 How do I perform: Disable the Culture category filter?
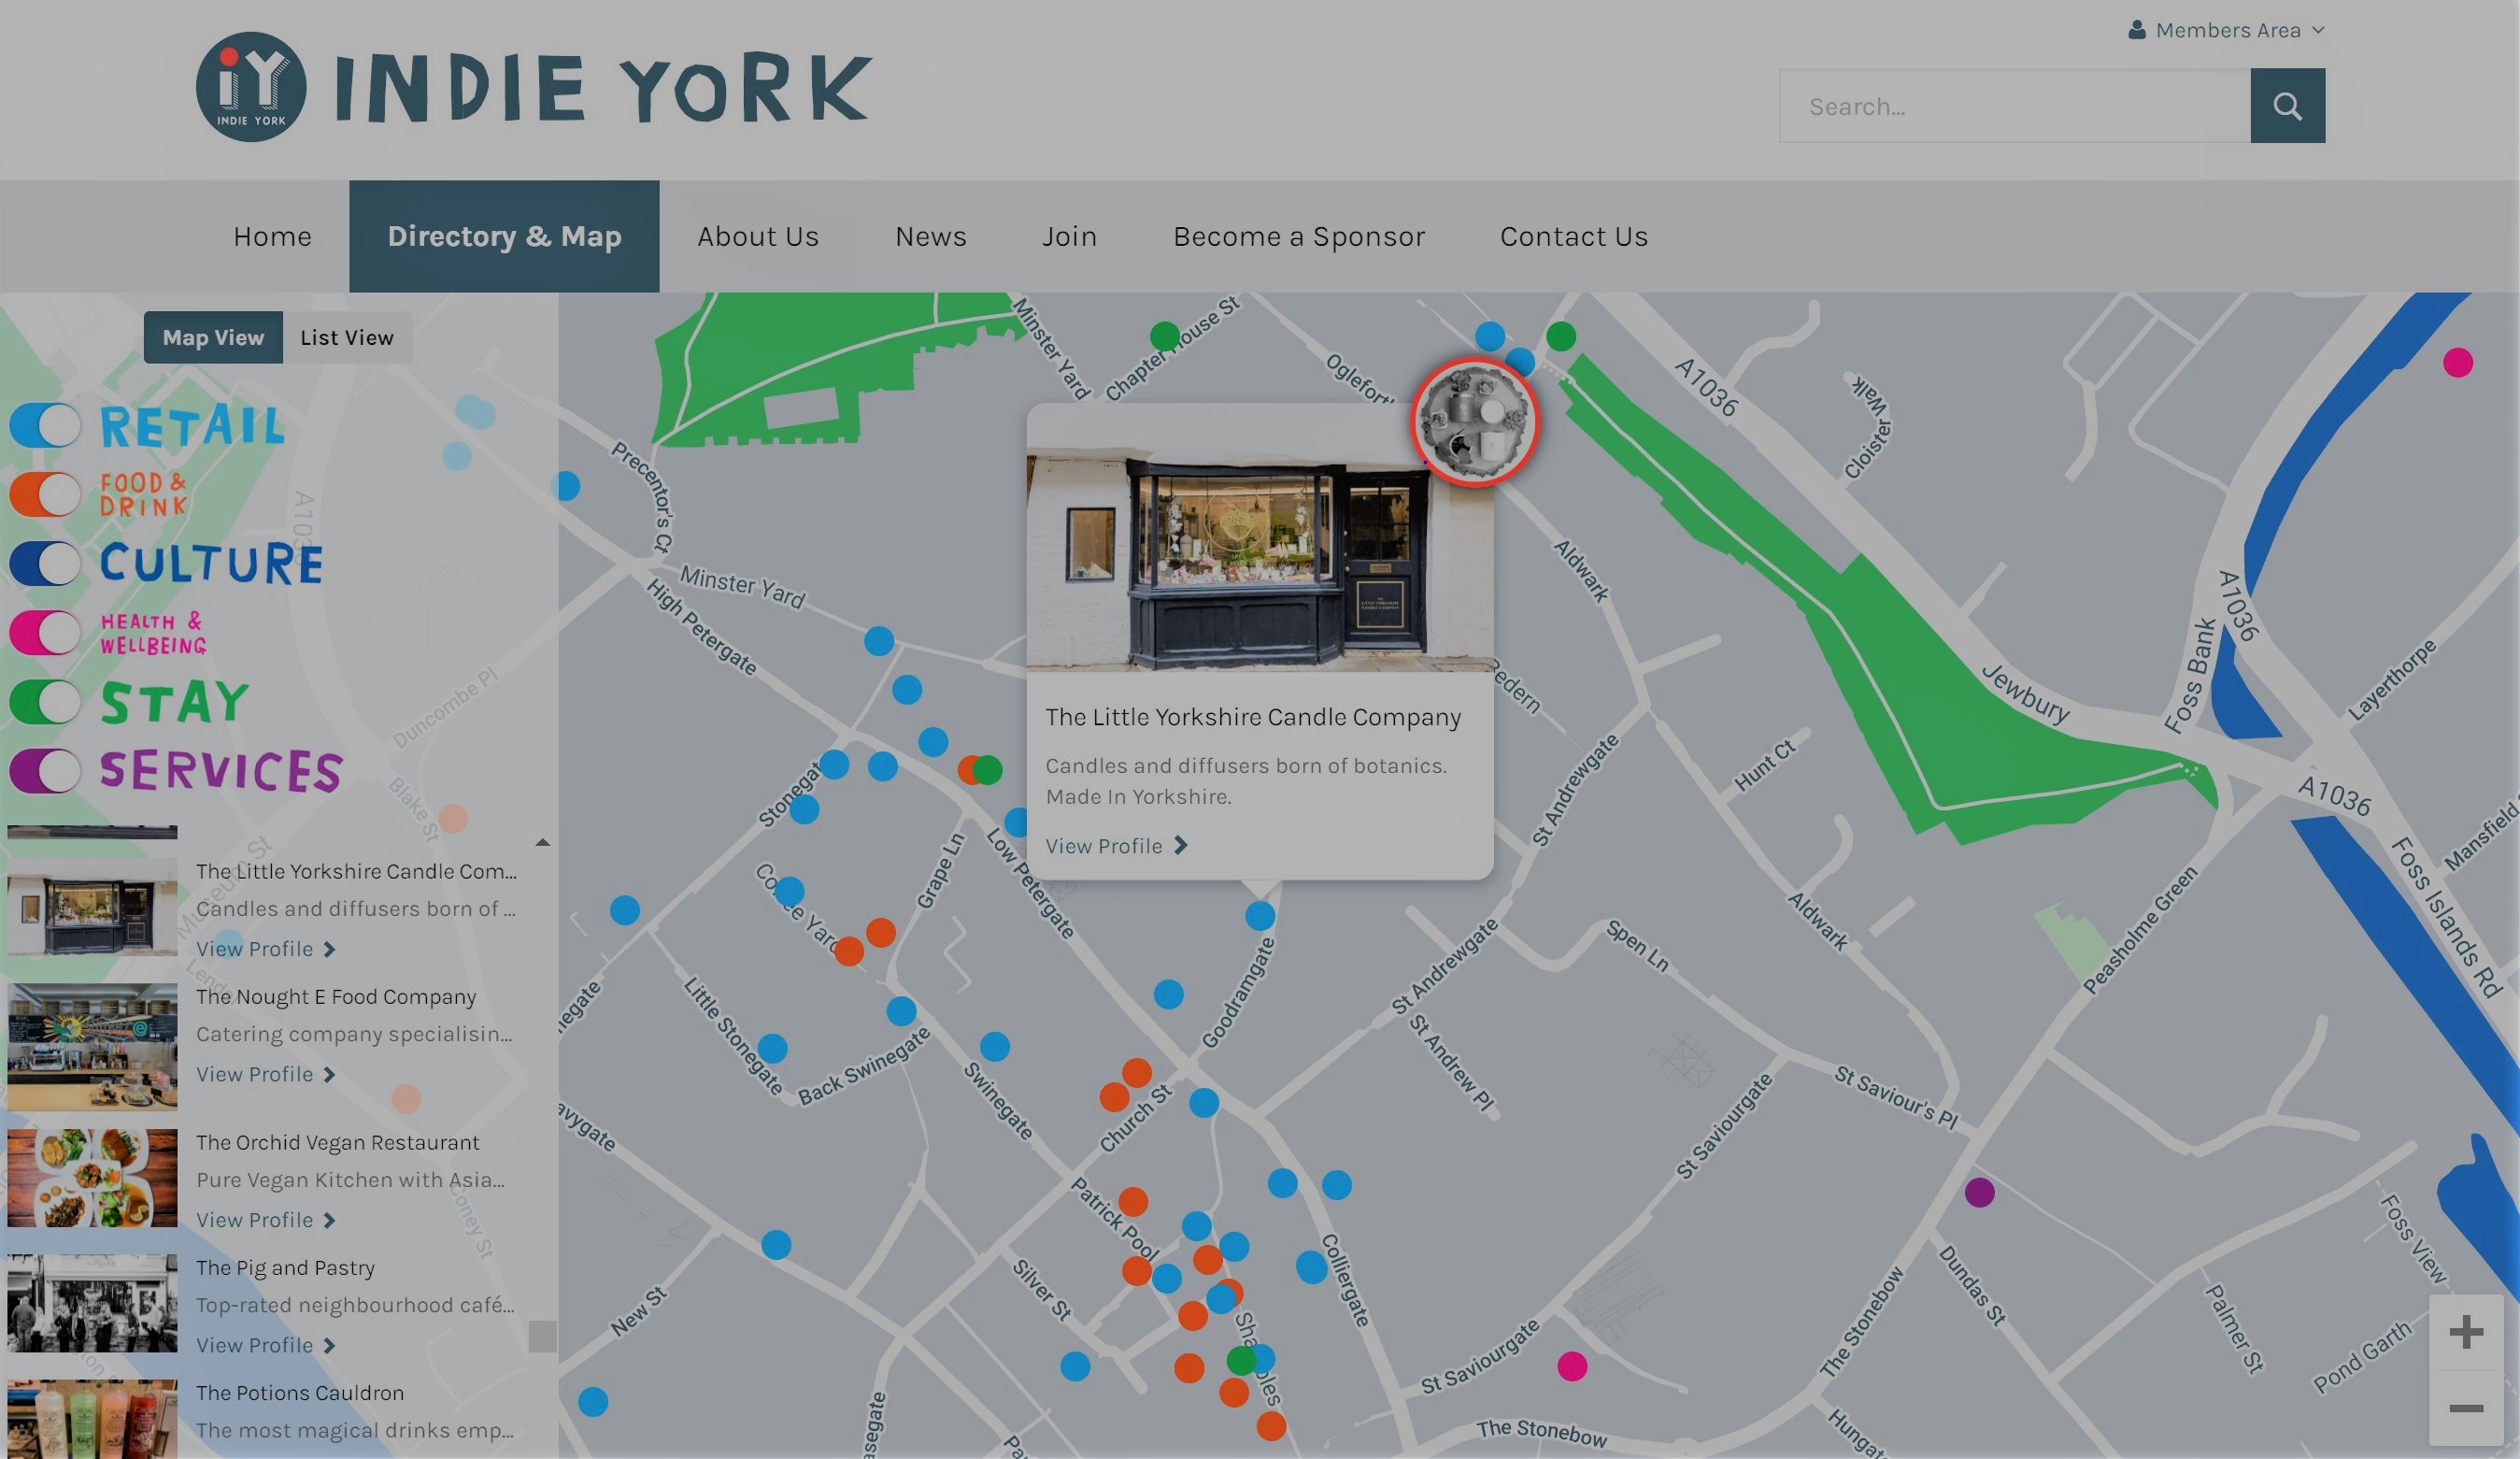click(44, 563)
